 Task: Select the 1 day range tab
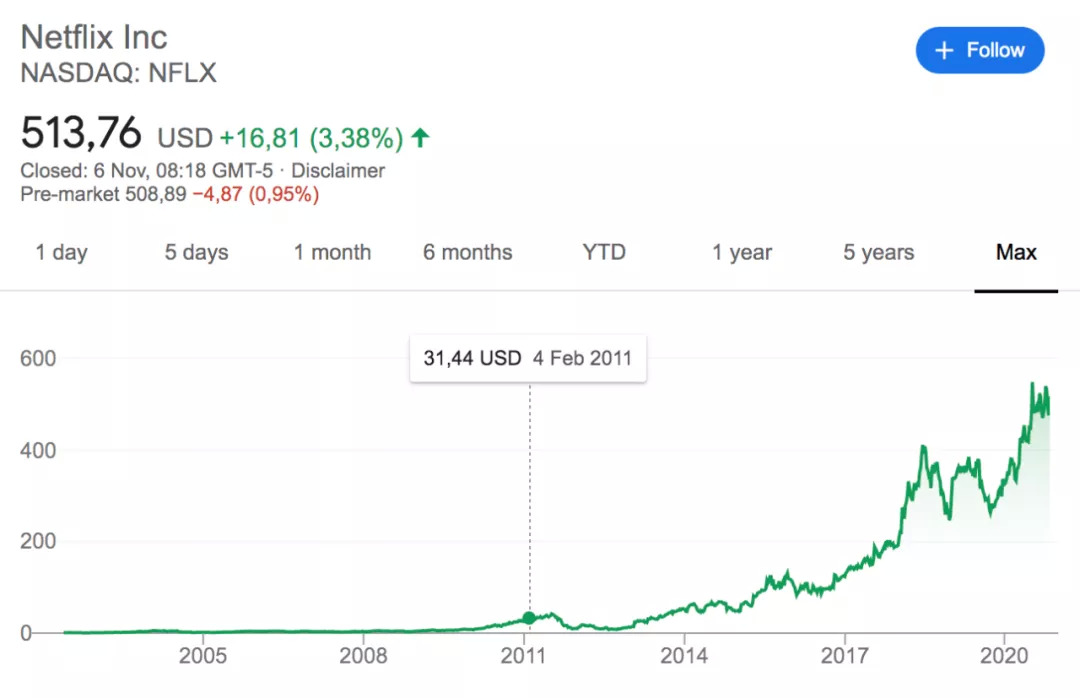click(x=61, y=253)
